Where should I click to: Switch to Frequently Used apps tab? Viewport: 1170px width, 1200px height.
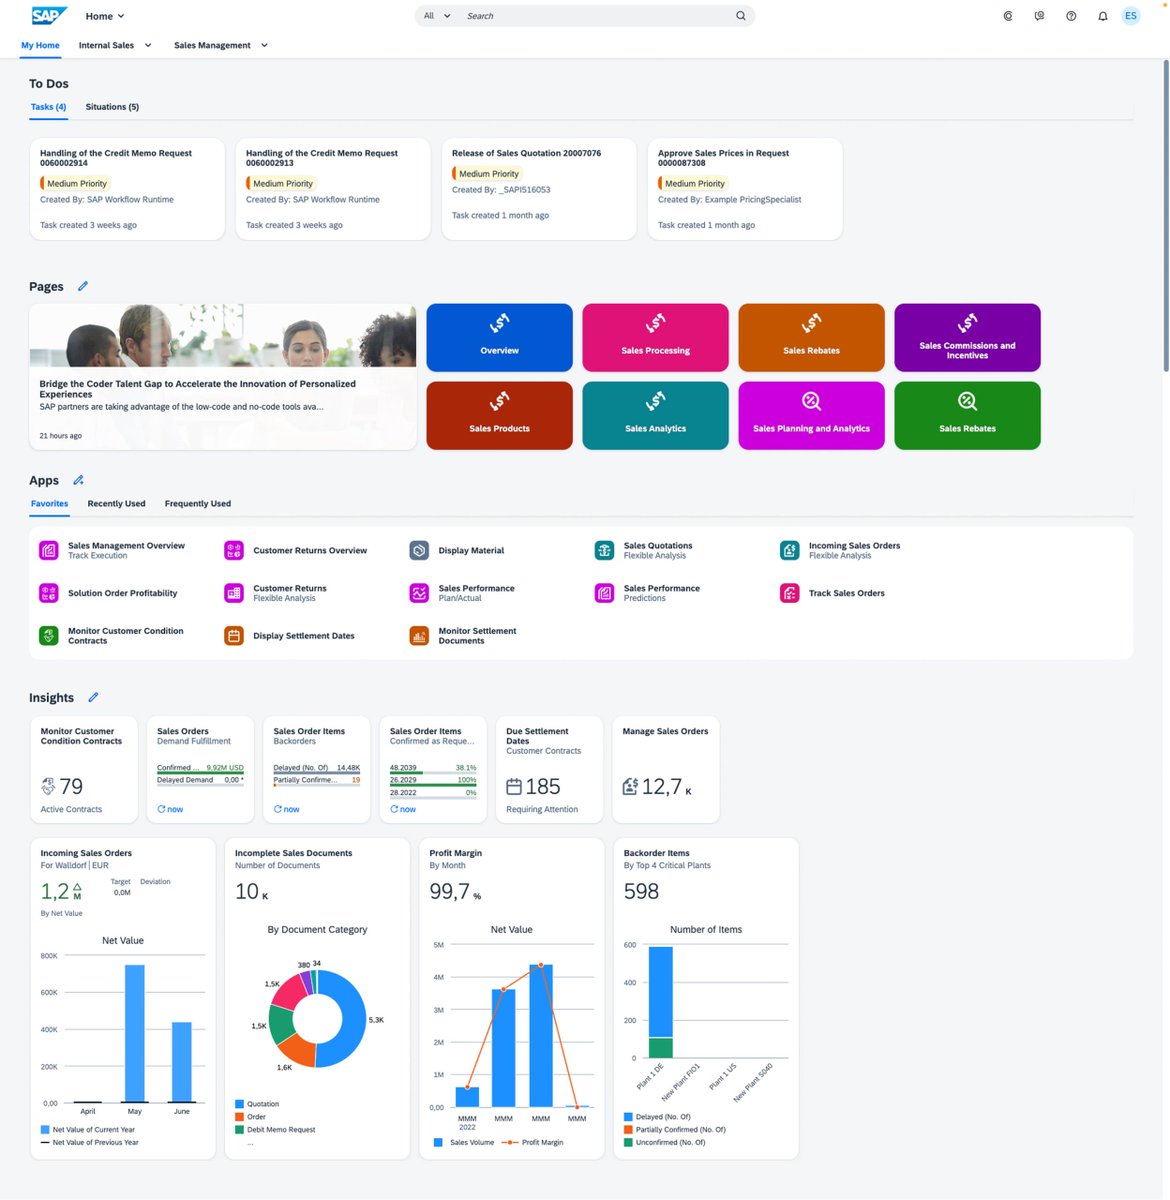click(198, 504)
